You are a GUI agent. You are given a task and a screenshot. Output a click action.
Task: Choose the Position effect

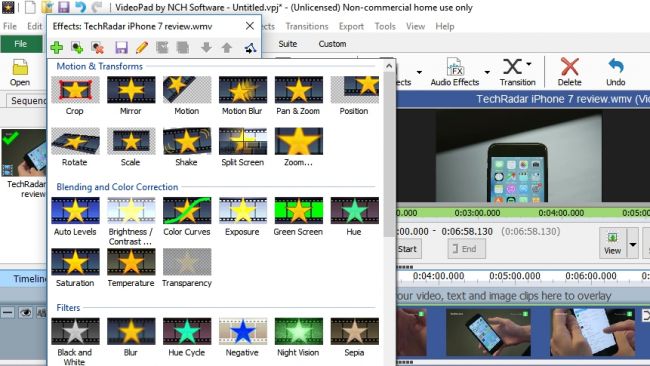click(354, 96)
